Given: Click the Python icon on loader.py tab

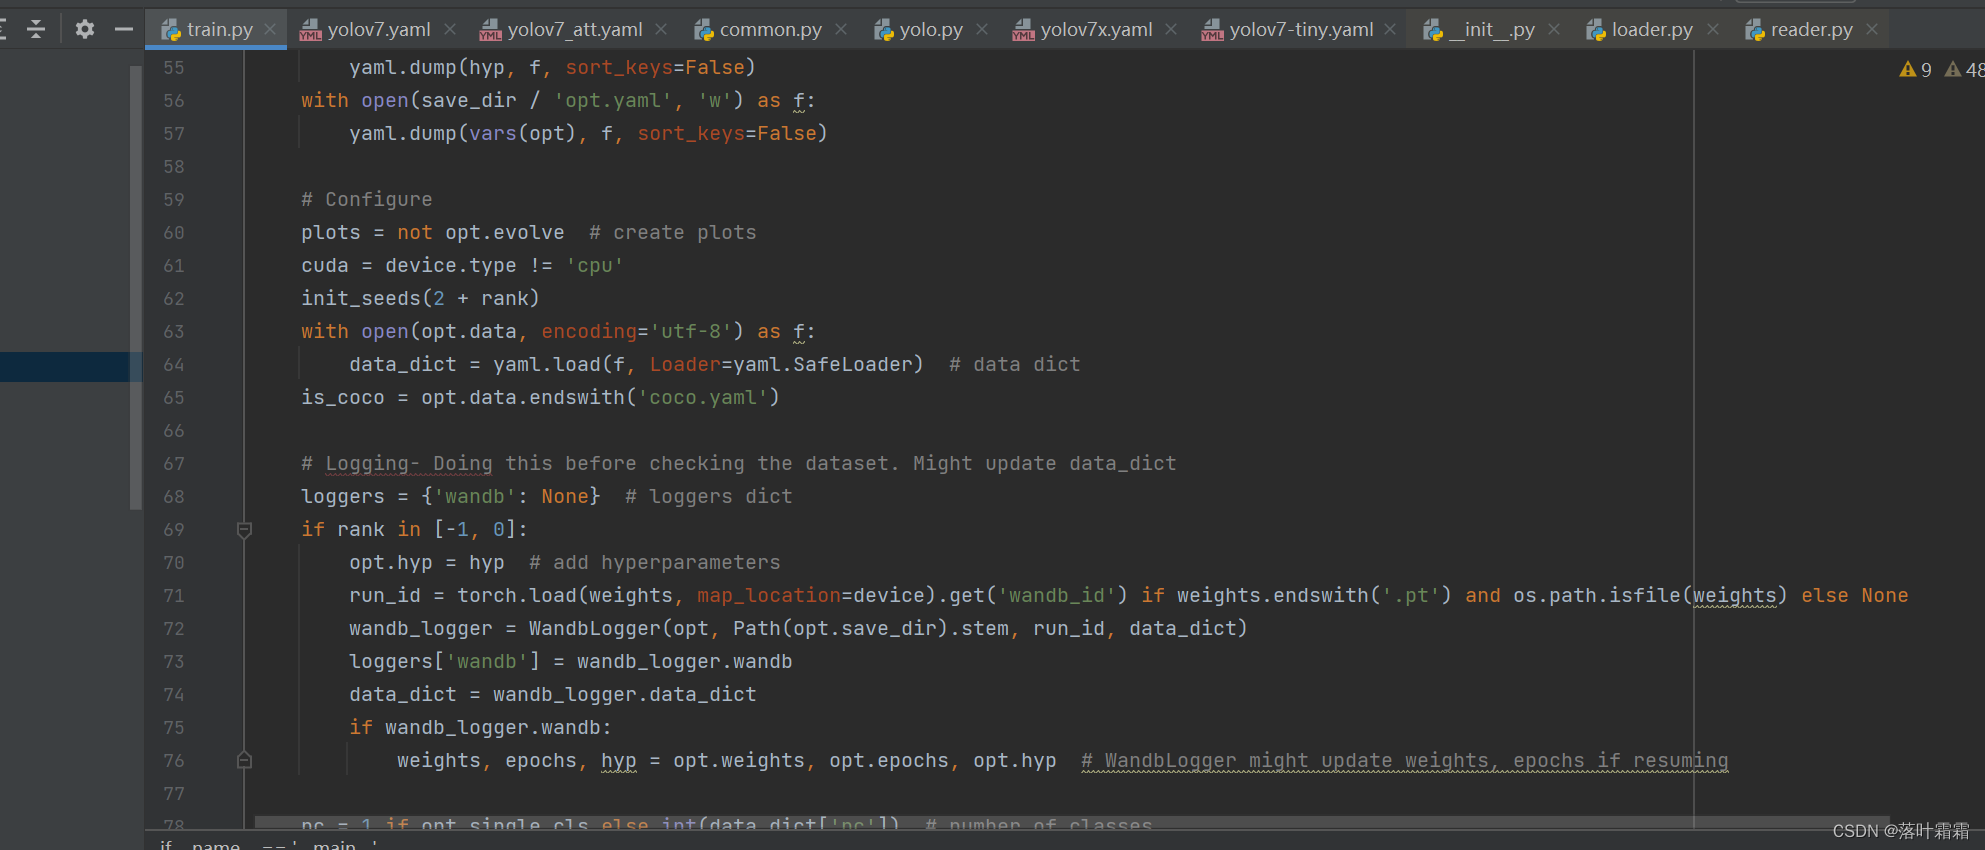Looking at the screenshot, I should click(x=1596, y=31).
